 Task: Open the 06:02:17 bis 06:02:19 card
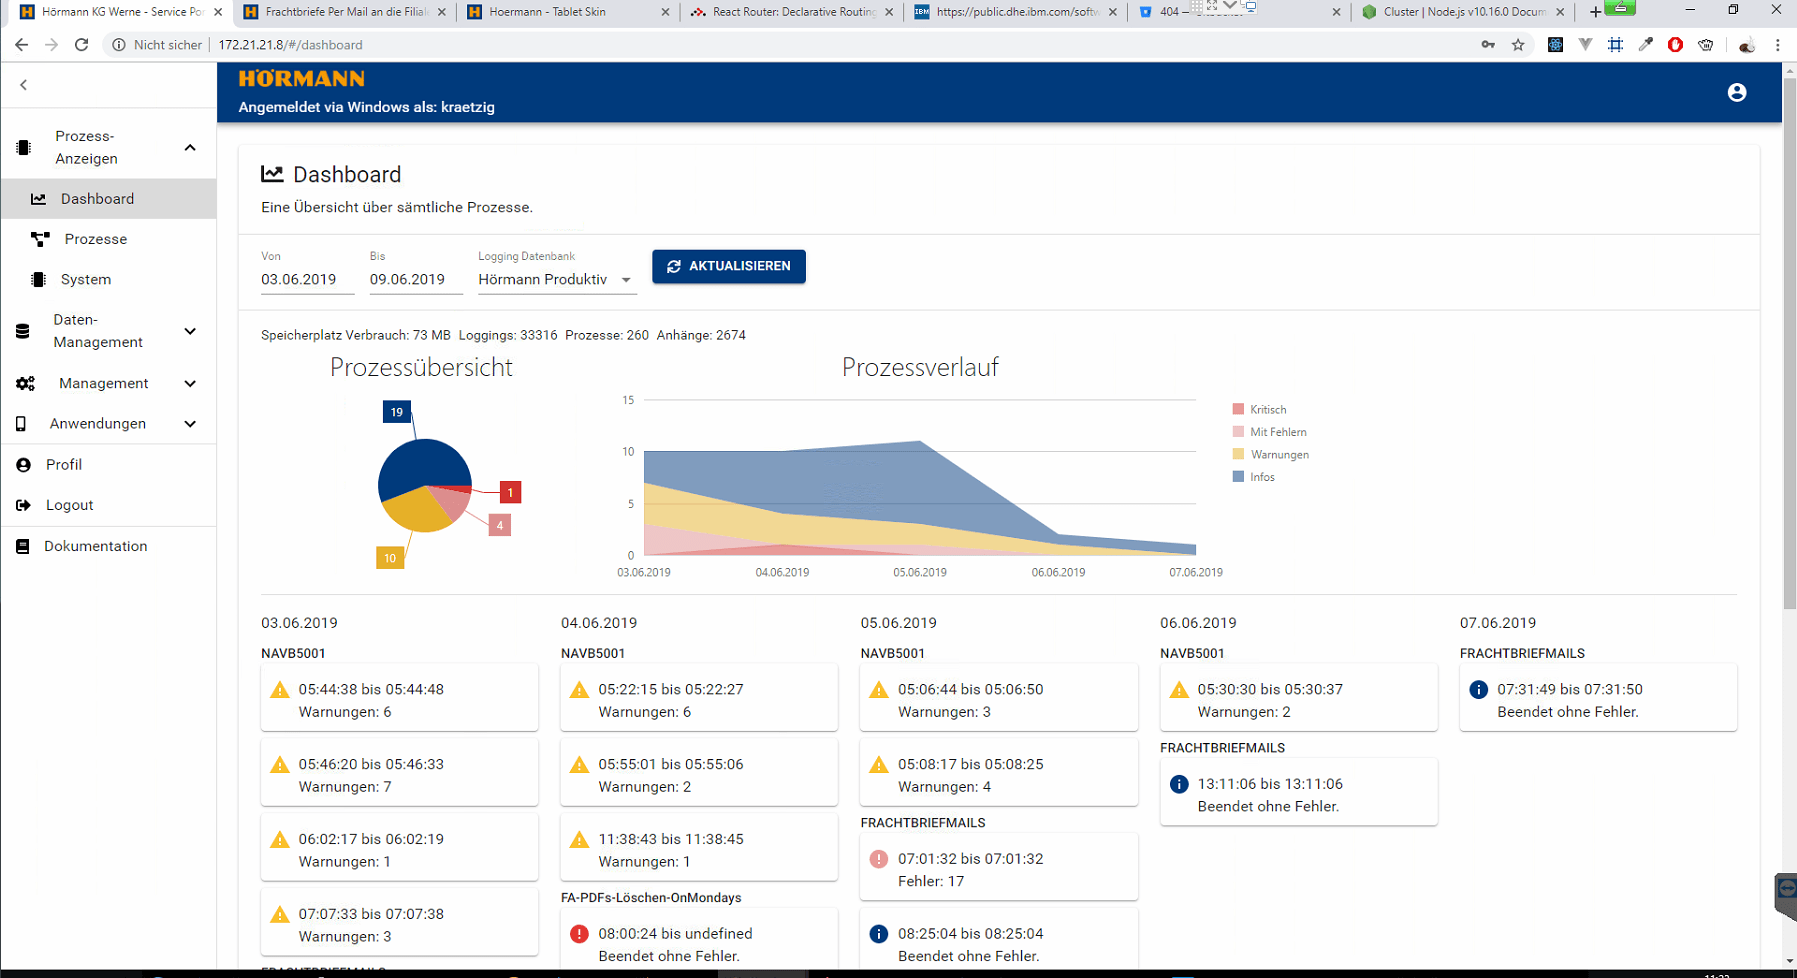[x=399, y=847]
